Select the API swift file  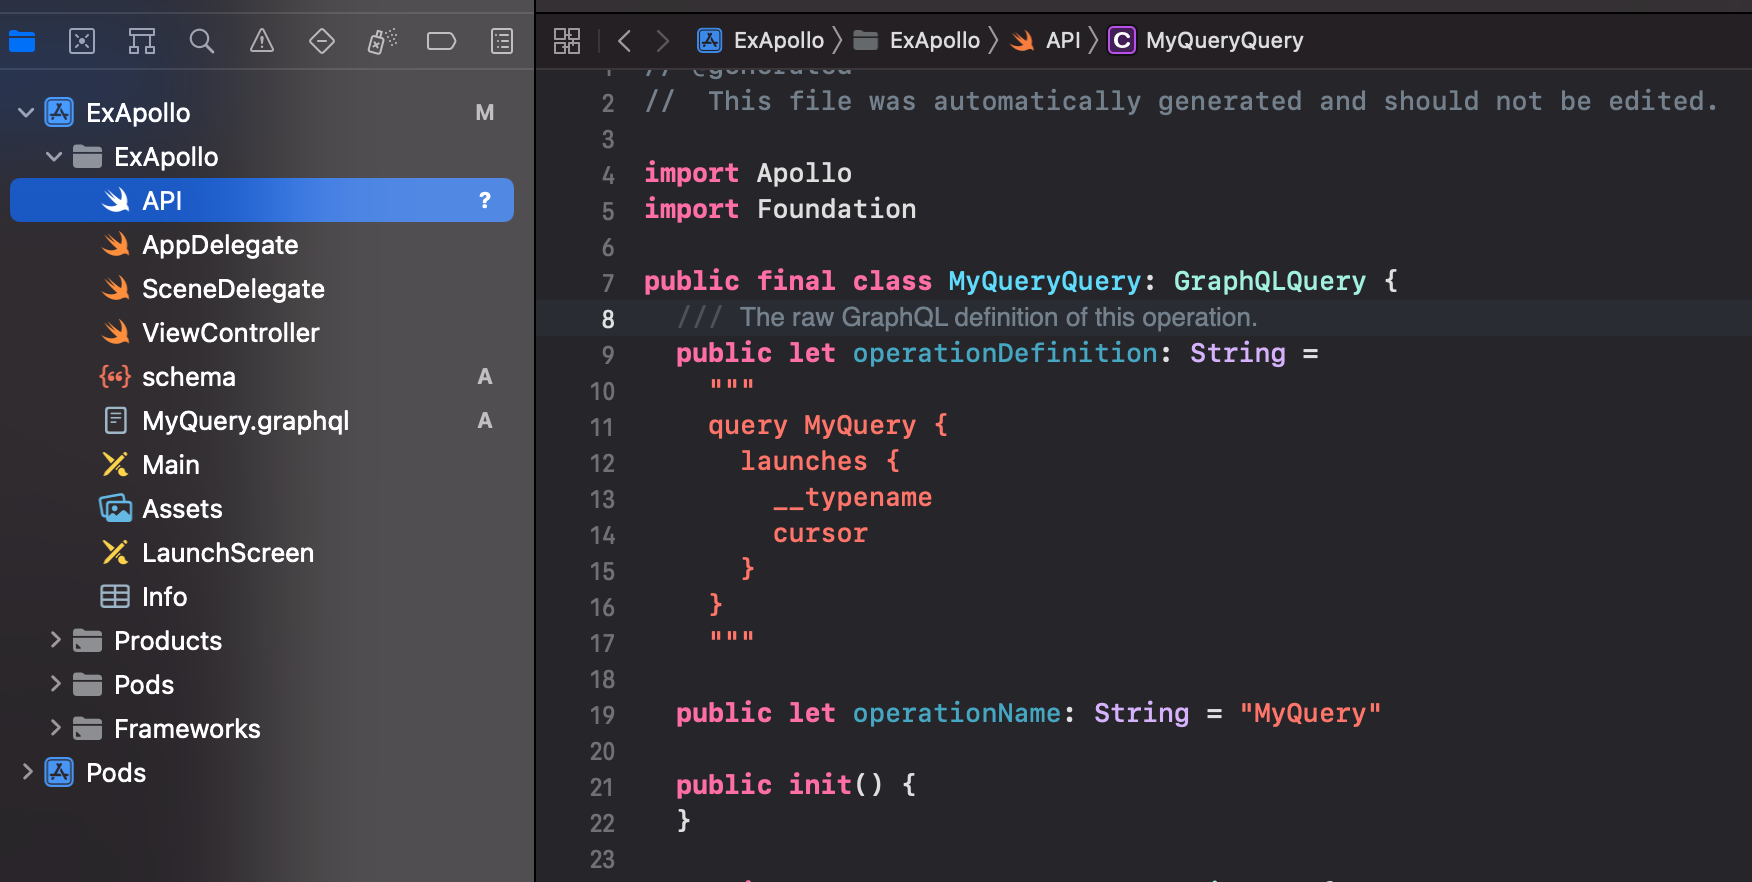coord(262,200)
